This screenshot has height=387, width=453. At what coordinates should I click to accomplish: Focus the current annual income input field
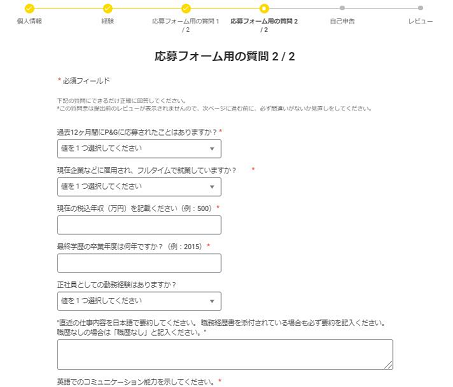(139, 225)
